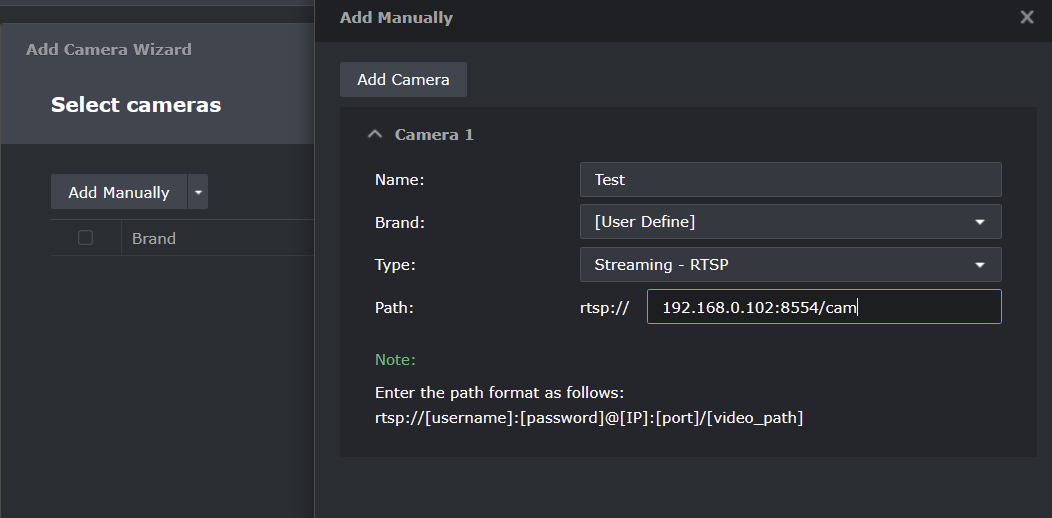
Task: Click the green Note label
Action: pyautogui.click(x=395, y=359)
